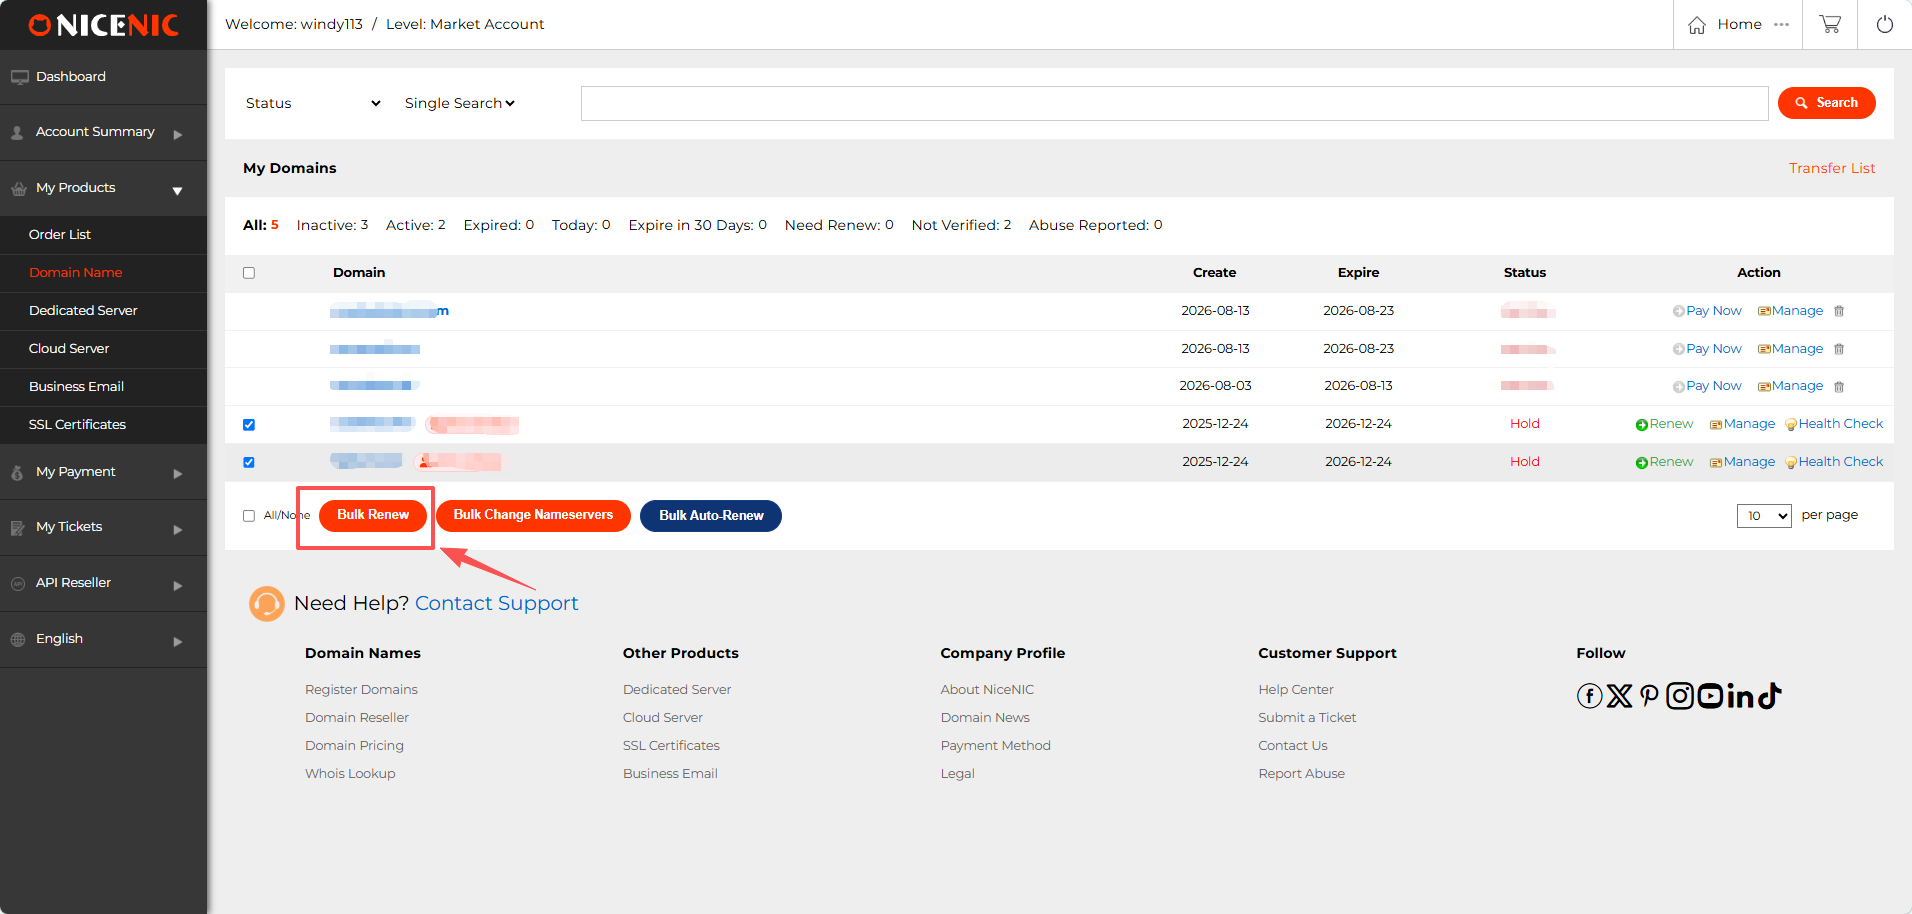Filter by Not Verified: 2 domains
This screenshot has height=914, width=1912.
(961, 225)
